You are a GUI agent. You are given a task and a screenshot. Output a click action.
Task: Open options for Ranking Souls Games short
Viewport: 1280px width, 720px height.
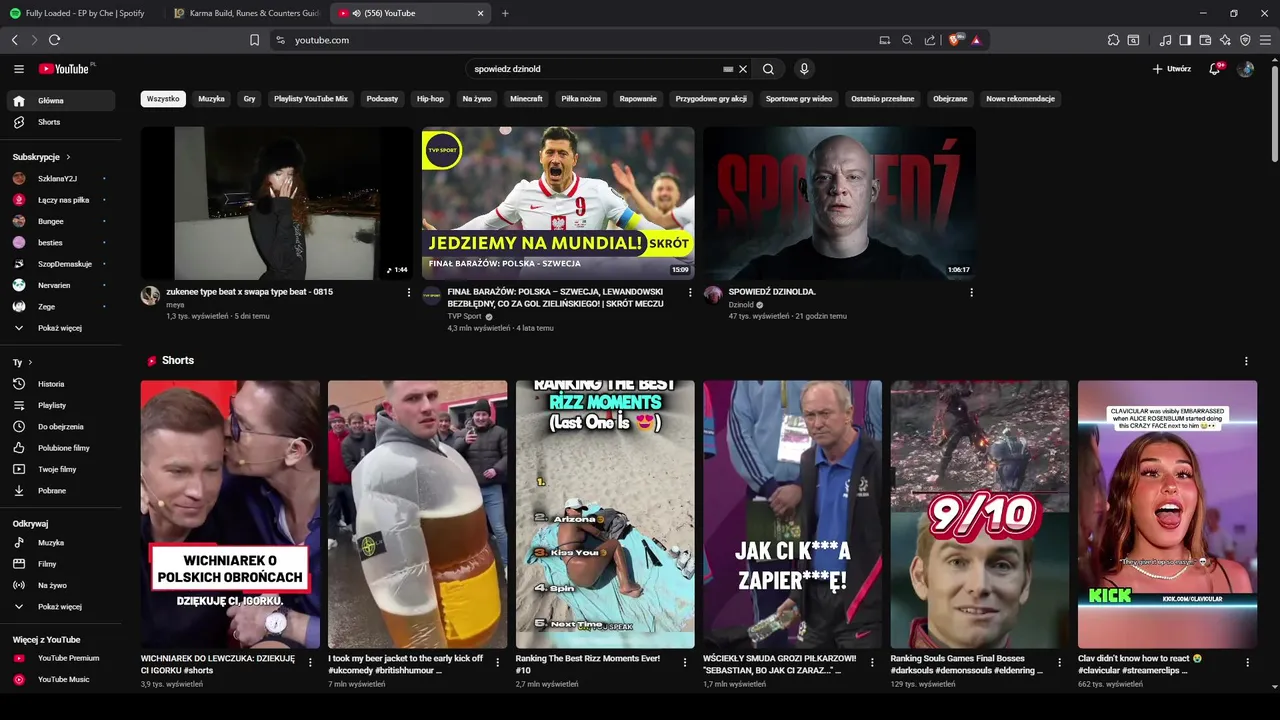[x=1060, y=662]
